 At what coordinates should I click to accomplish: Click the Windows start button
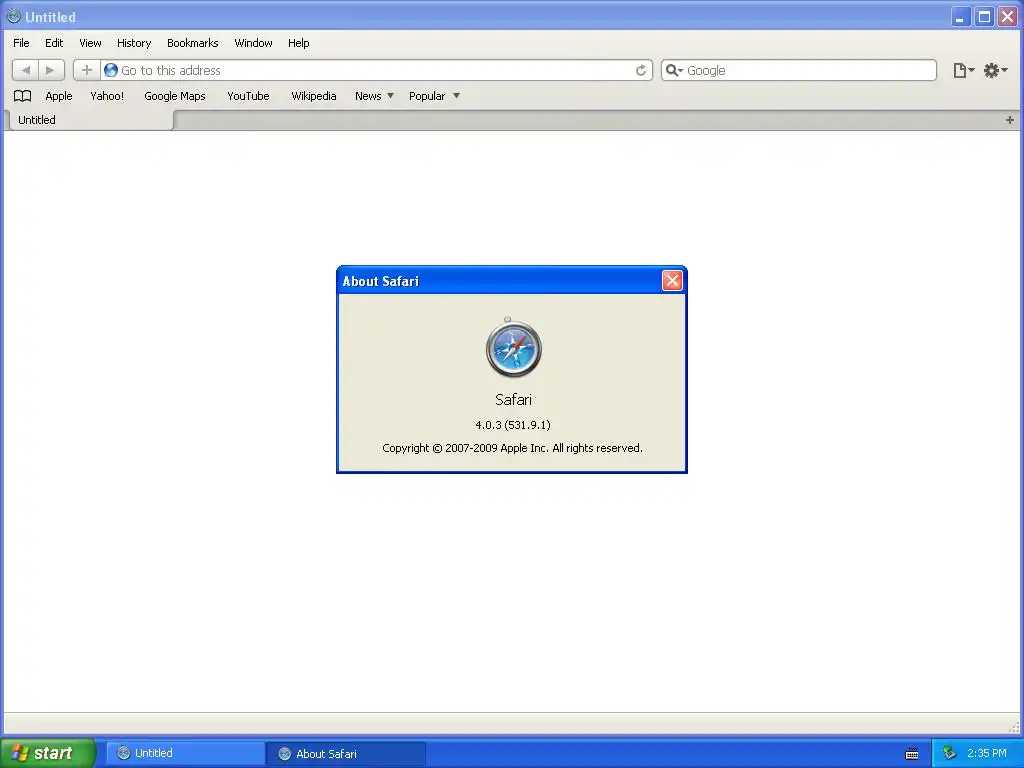(47, 753)
